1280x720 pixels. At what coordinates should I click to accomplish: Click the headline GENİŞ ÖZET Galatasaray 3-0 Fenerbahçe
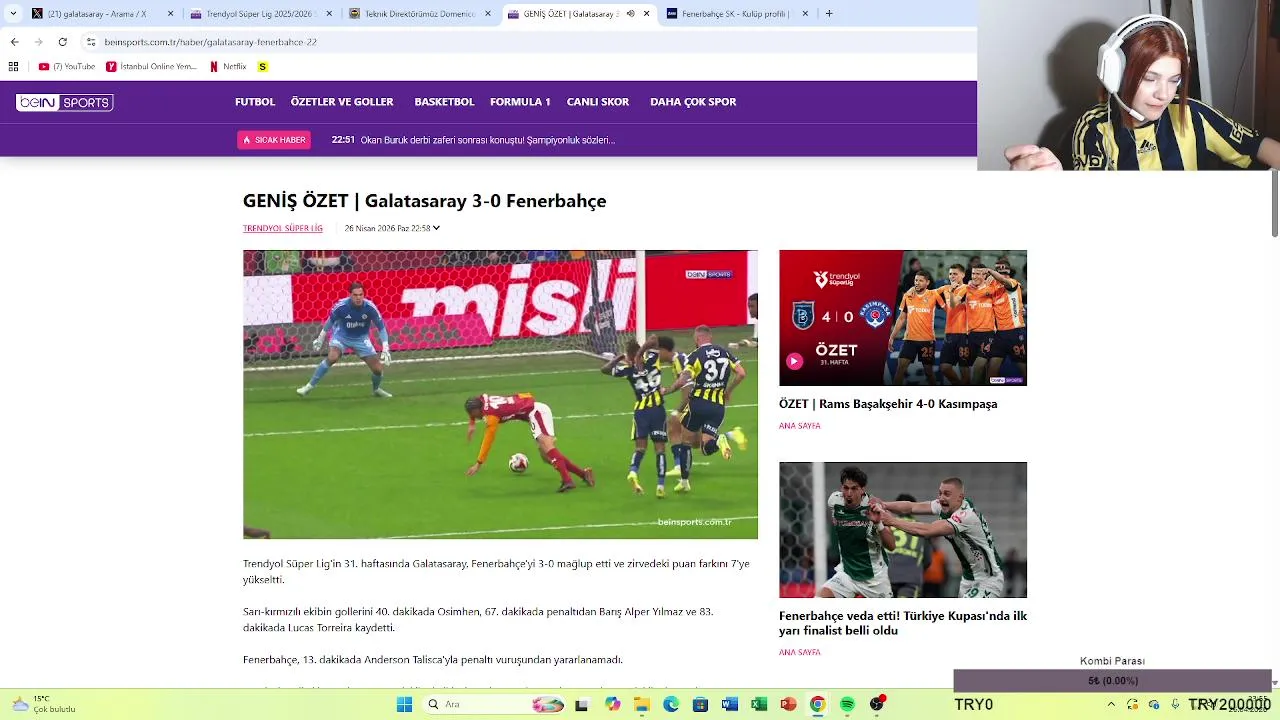(425, 201)
